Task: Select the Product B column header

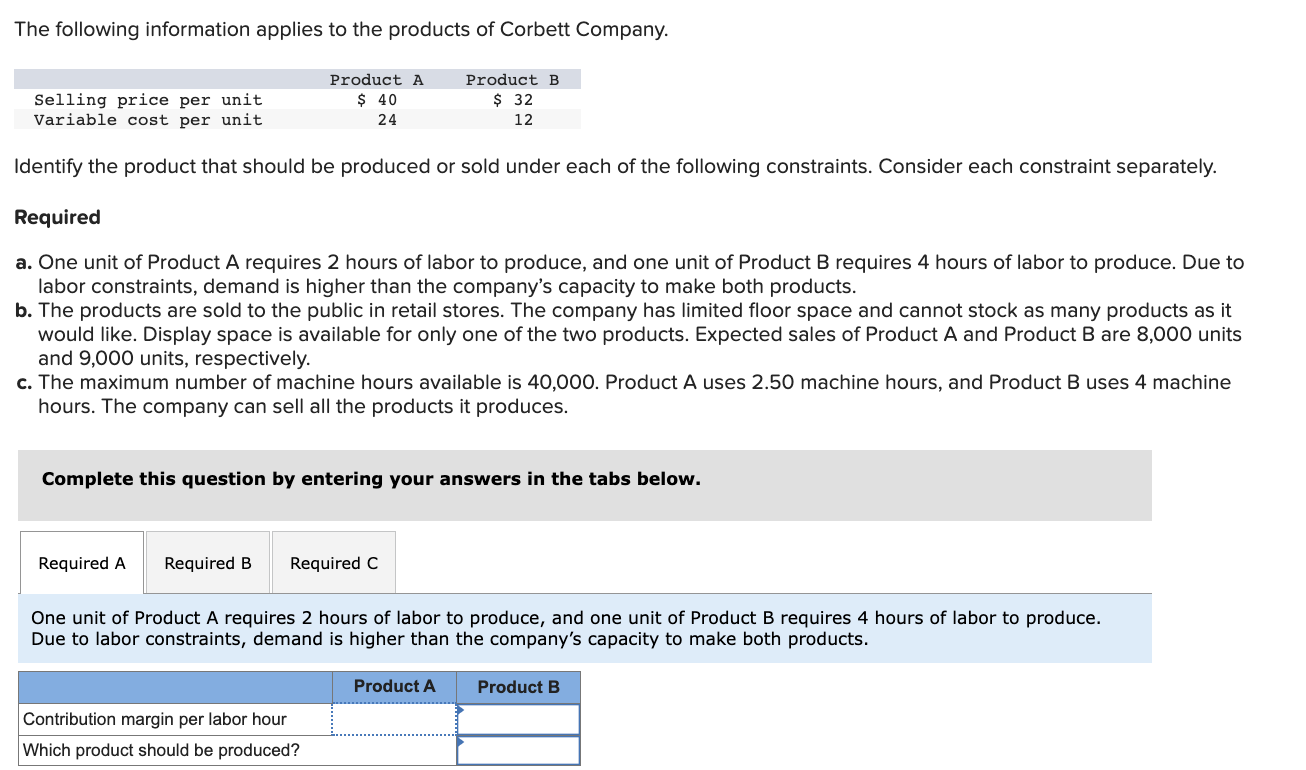Action: [518, 687]
